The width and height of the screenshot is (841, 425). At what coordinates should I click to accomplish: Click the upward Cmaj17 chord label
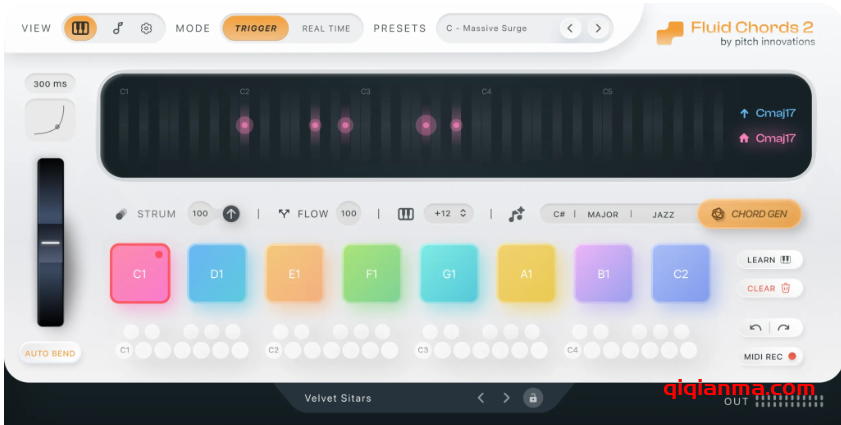tap(768, 113)
